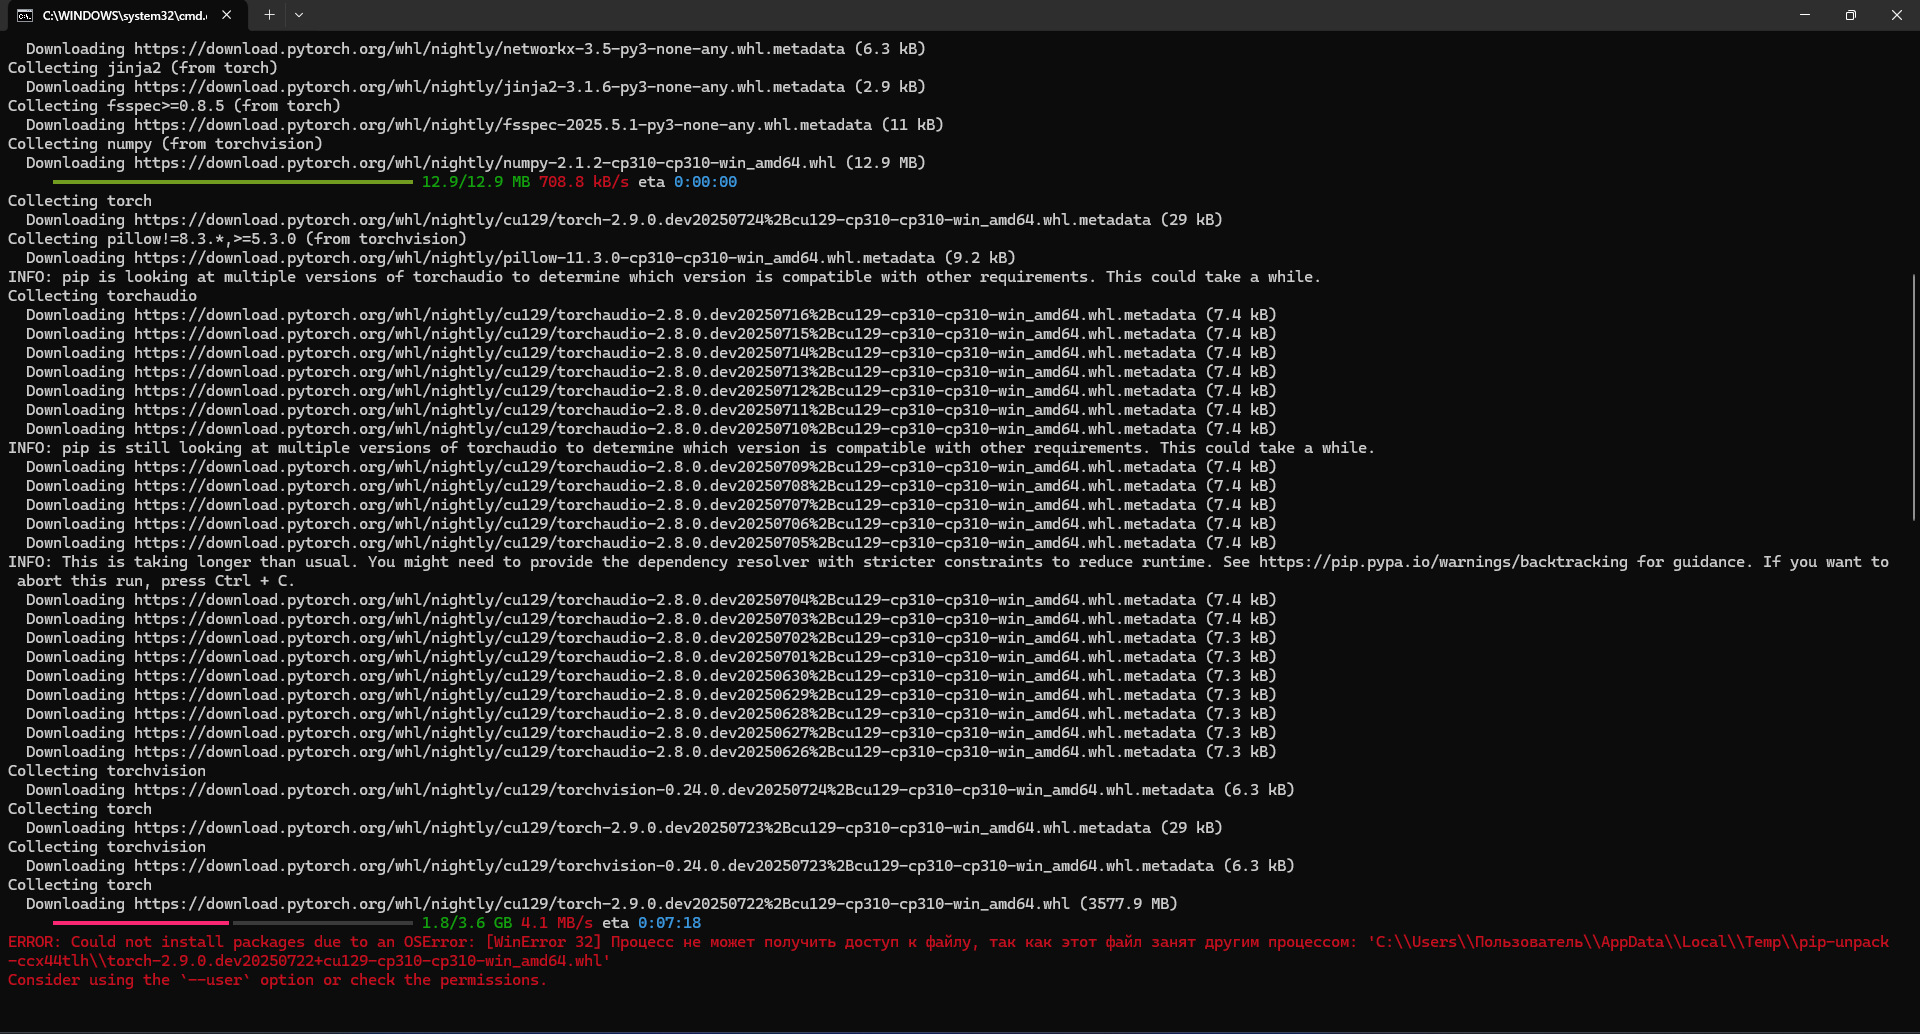The width and height of the screenshot is (1920, 1034).
Task: Click the torchaudio dev20250710 metadata URL
Action: coord(665,429)
